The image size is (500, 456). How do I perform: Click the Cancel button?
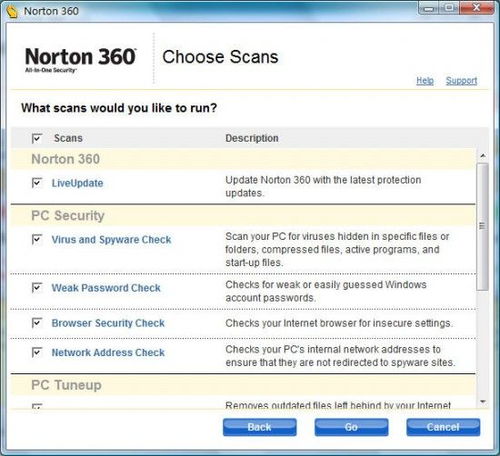[x=443, y=427]
